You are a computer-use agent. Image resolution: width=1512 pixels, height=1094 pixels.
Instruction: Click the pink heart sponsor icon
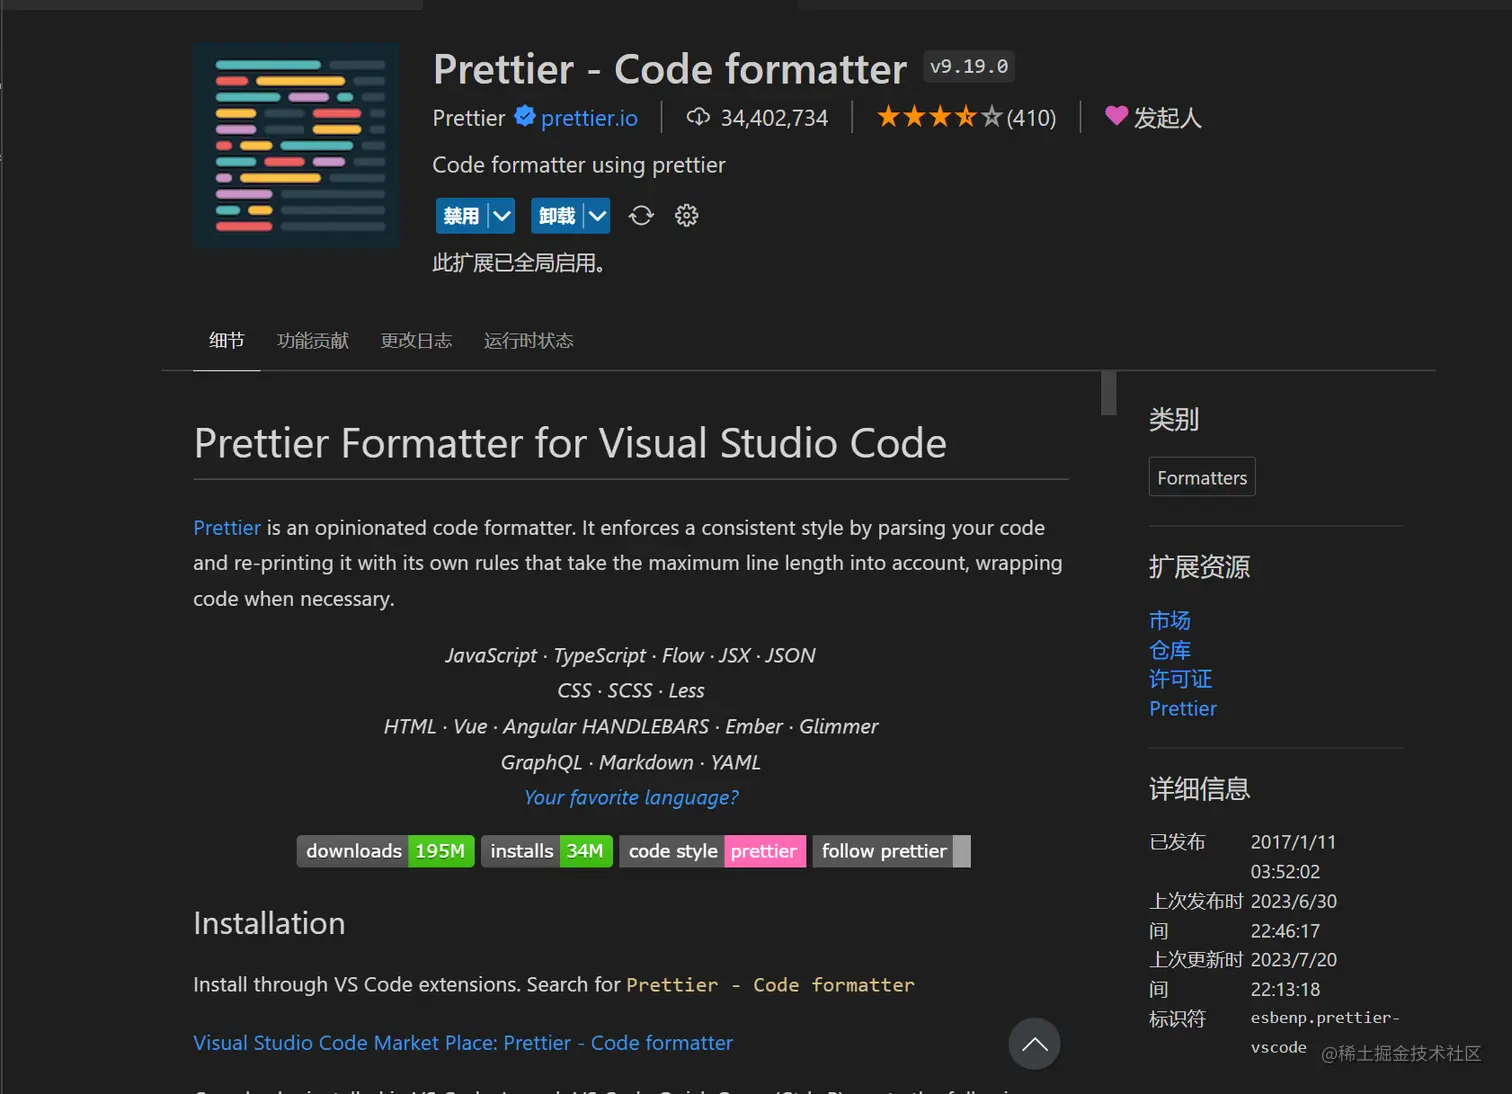pos(1116,116)
